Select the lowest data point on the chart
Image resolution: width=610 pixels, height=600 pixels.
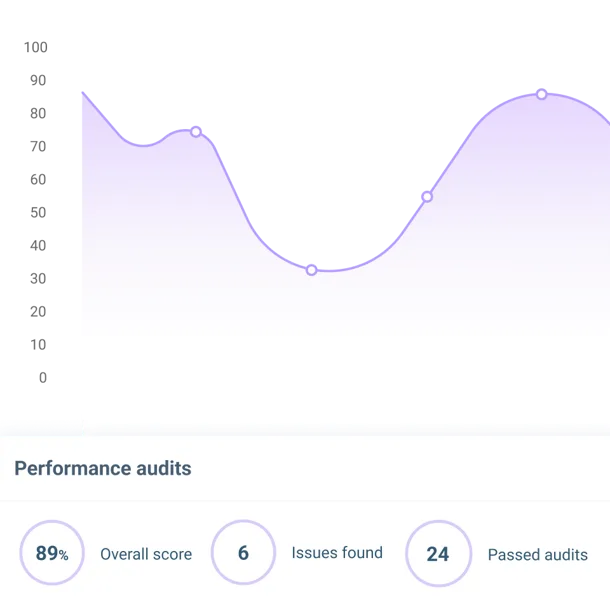pos(311,270)
